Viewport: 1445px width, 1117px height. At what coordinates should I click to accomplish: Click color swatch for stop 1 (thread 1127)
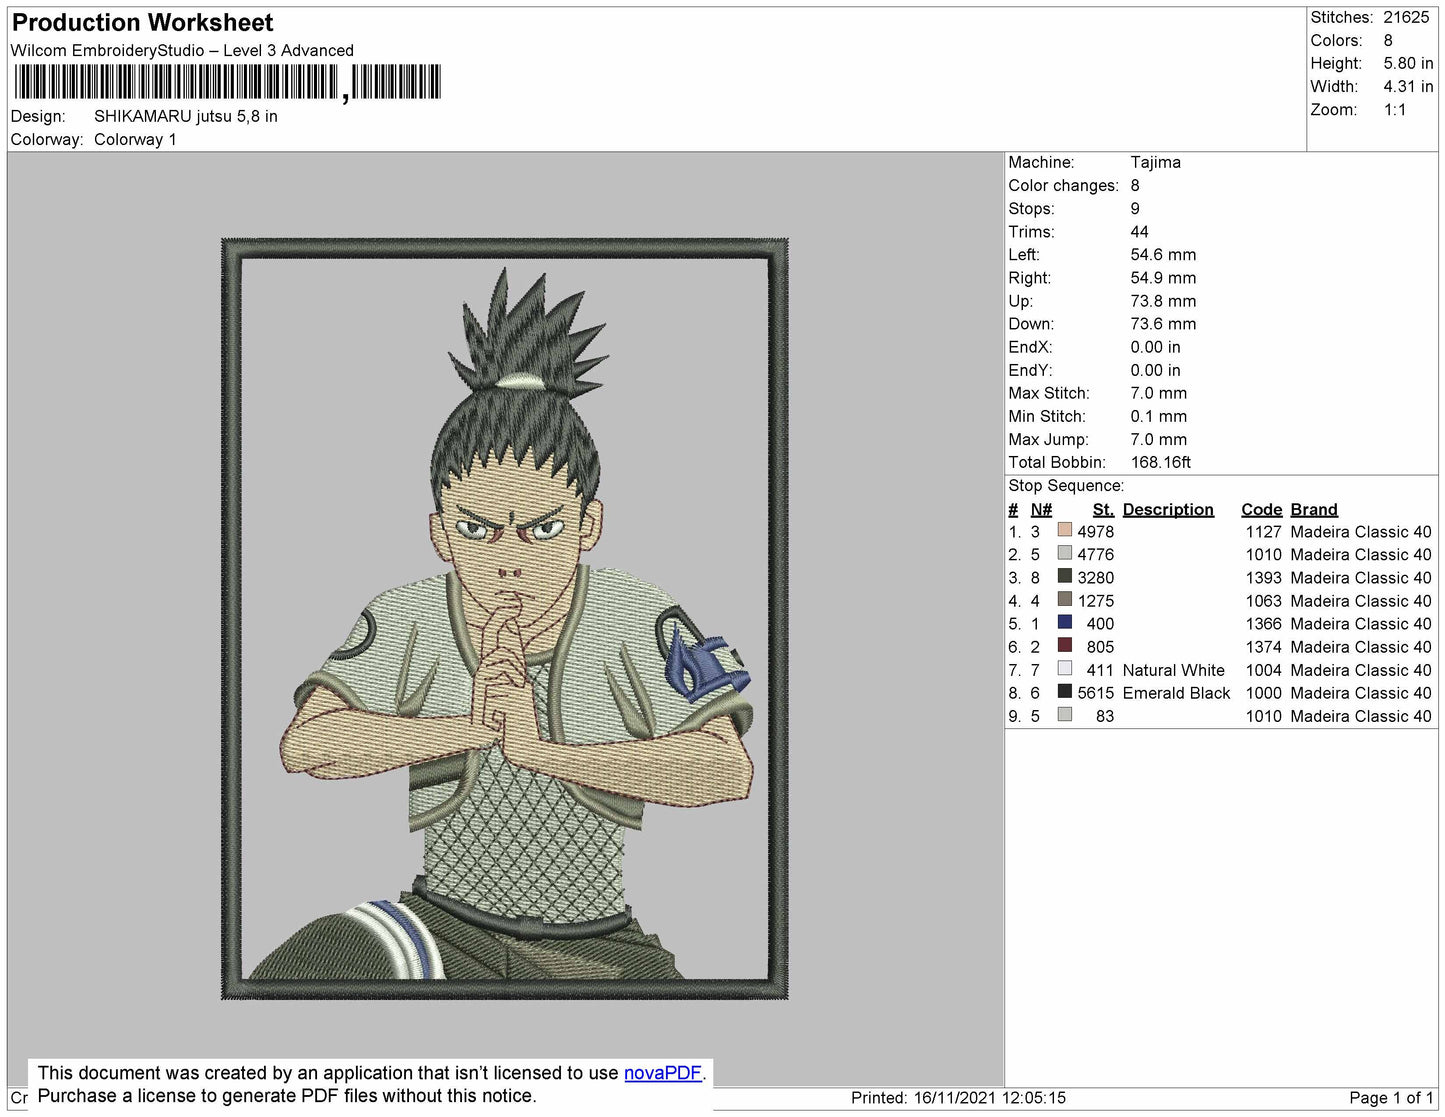[x=1065, y=531]
